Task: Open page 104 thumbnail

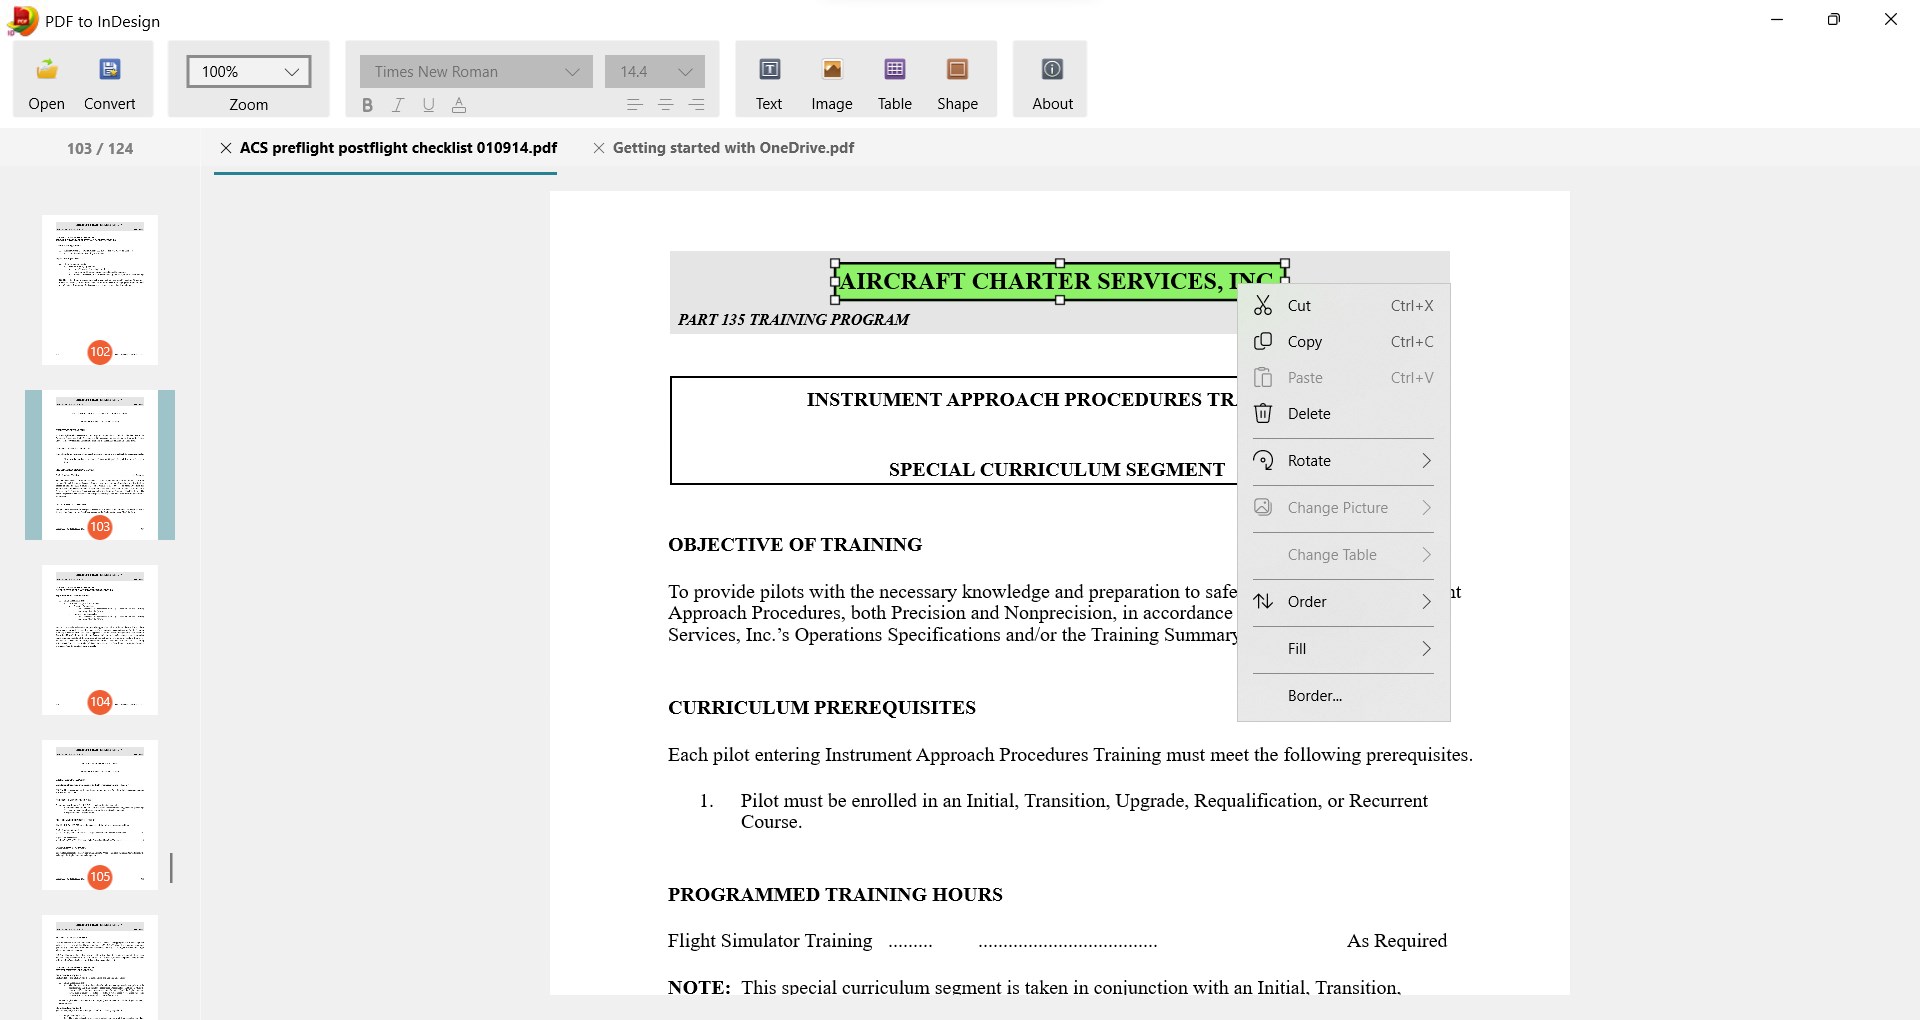Action: 100,640
